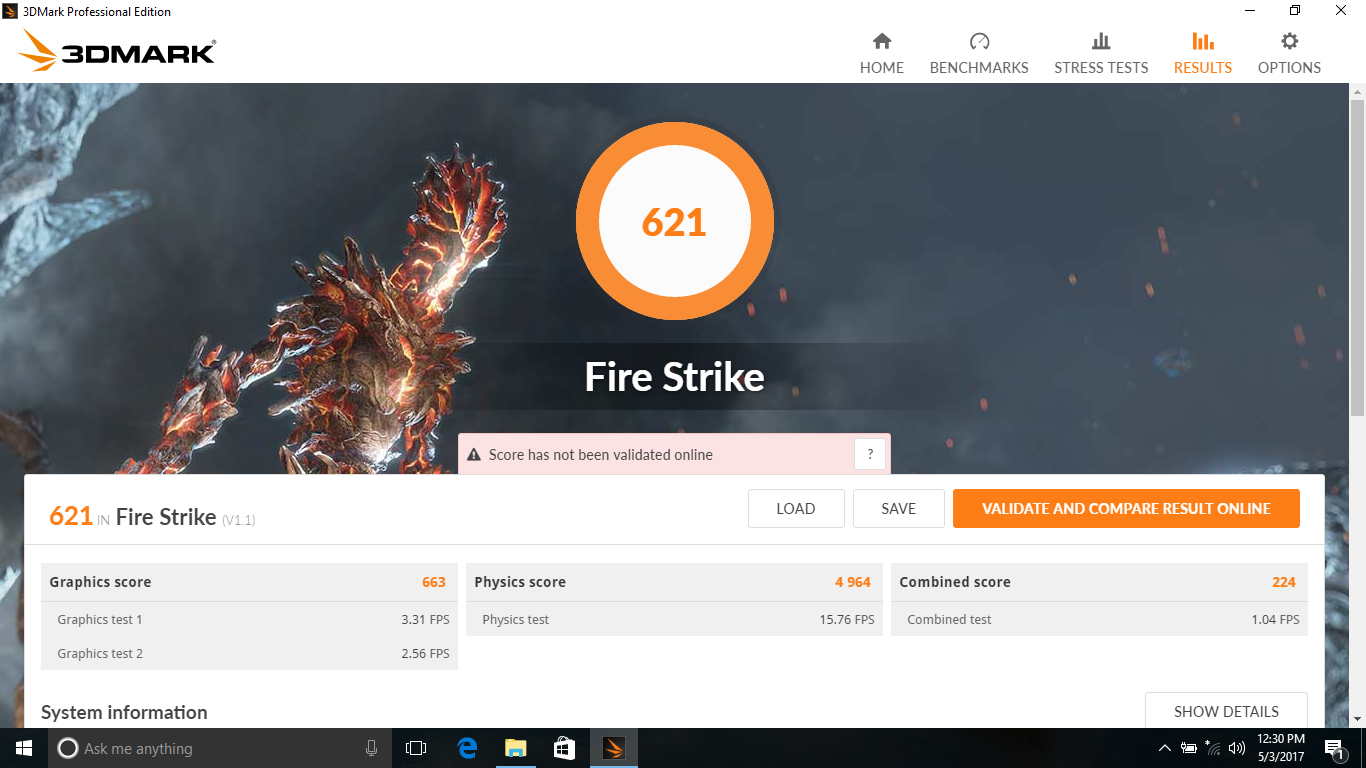This screenshot has width=1366, height=768.
Task: Click the 1.04 FPS value
Action: pyautogui.click(x=1275, y=620)
